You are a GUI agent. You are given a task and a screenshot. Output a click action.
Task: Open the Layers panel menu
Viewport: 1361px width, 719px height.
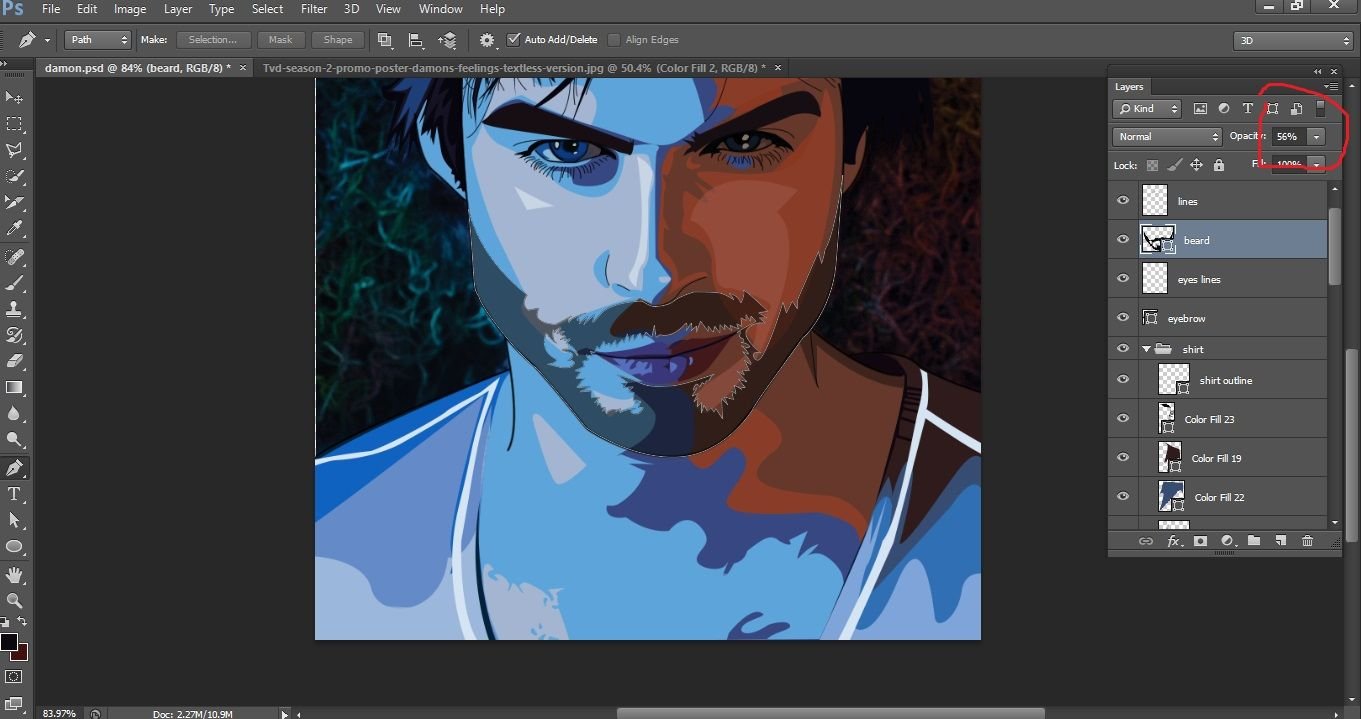1332,87
